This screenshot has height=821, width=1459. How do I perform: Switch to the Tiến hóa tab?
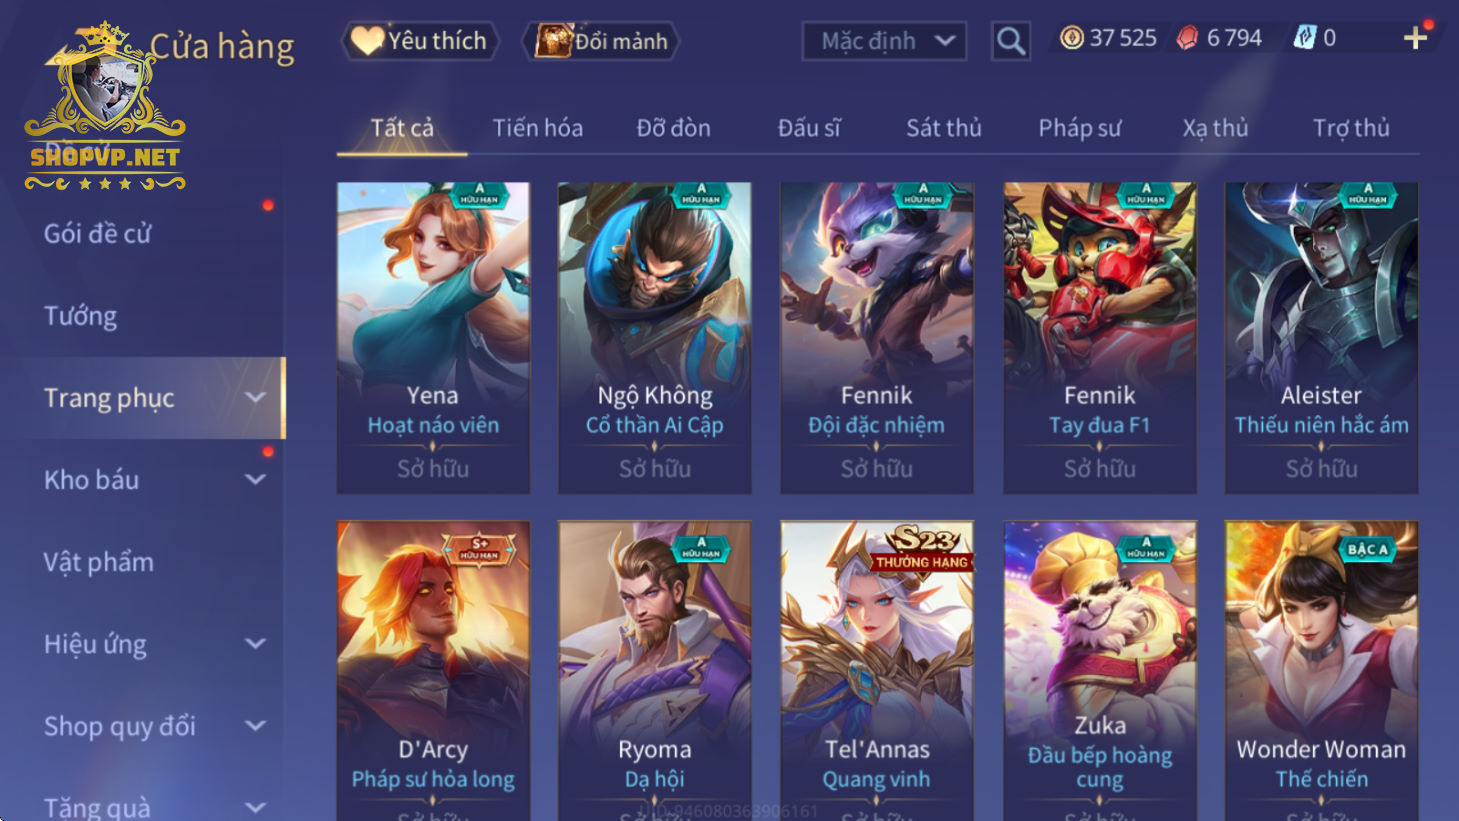(537, 128)
